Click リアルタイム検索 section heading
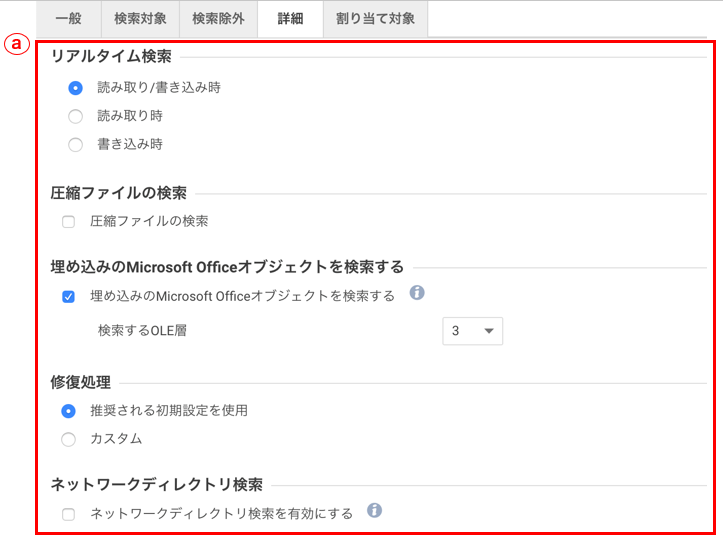This screenshot has height=543, width=723. 111,57
